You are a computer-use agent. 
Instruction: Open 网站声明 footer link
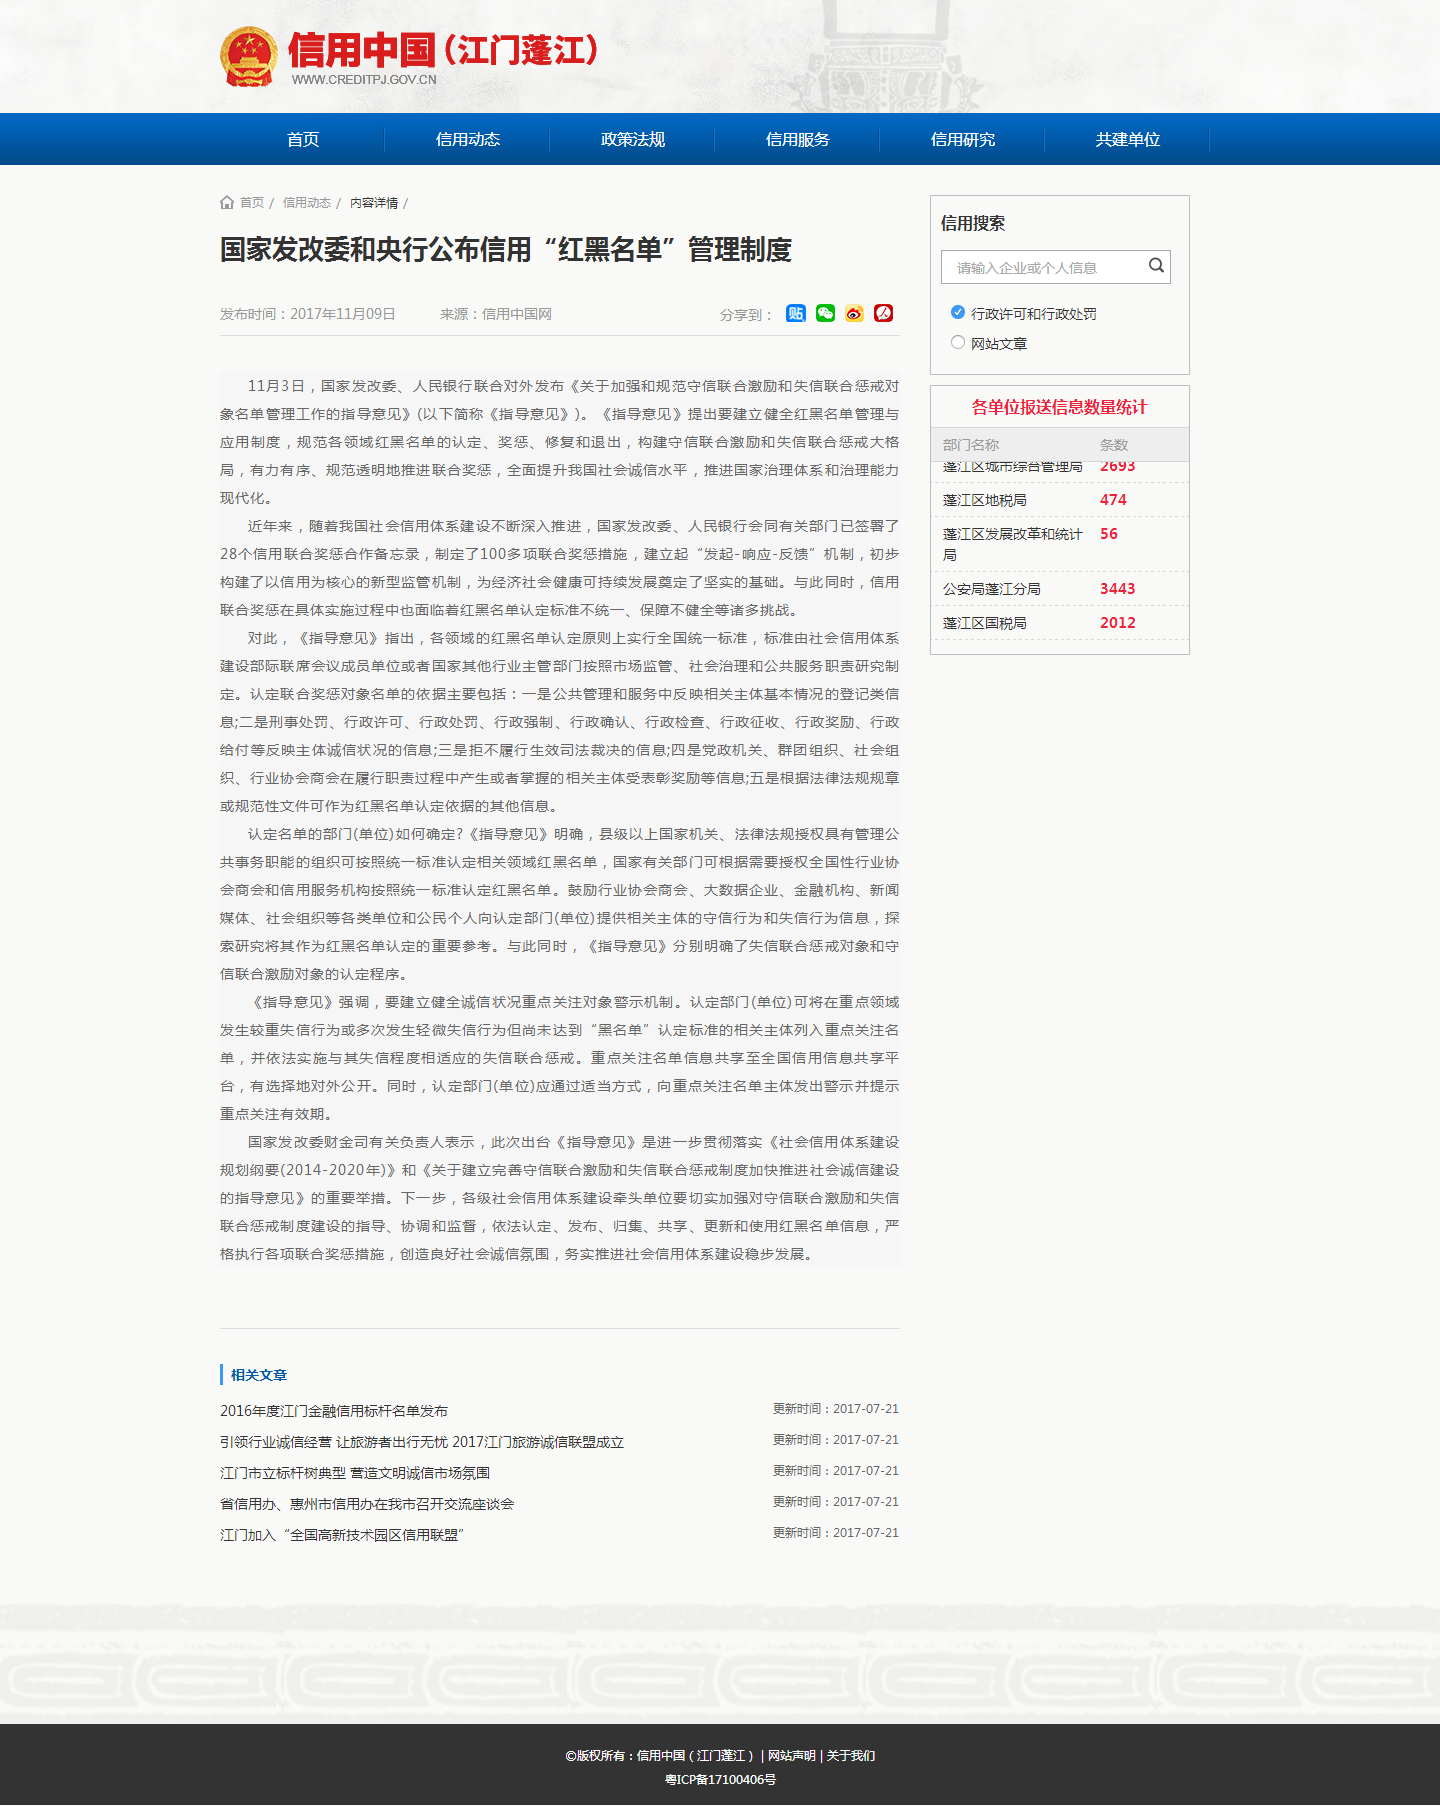pyautogui.click(x=791, y=1756)
